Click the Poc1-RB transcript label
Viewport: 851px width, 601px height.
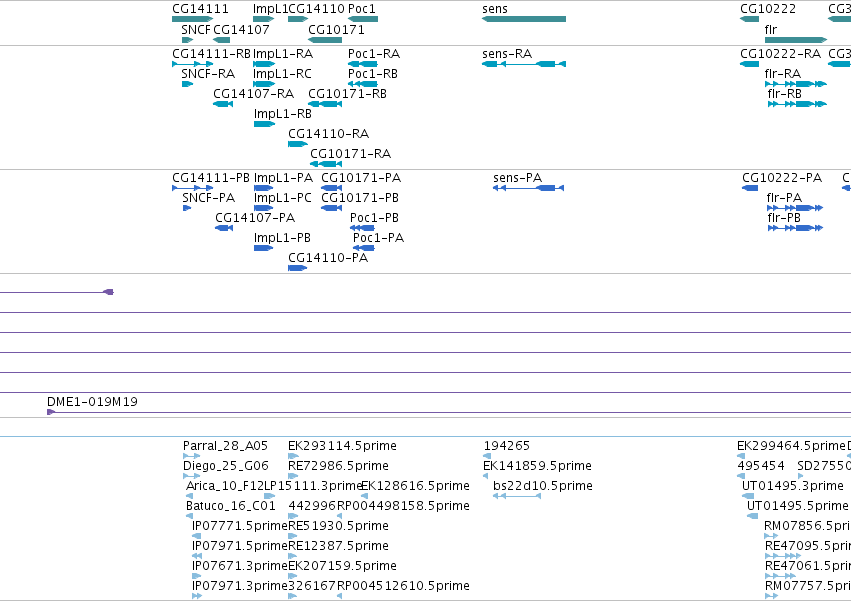(x=373, y=74)
